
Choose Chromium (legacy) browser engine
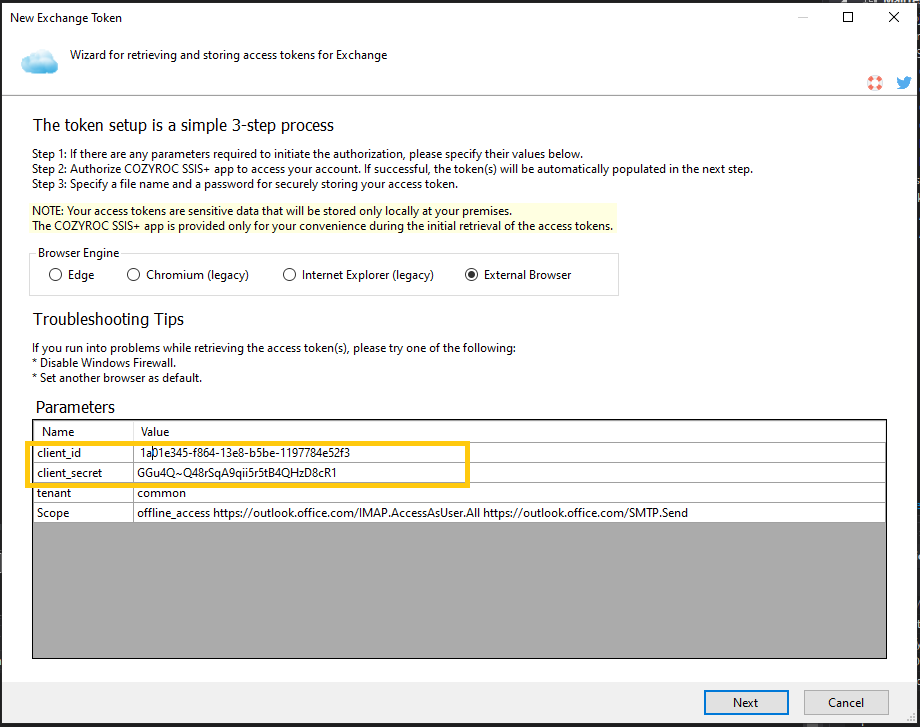tap(134, 275)
